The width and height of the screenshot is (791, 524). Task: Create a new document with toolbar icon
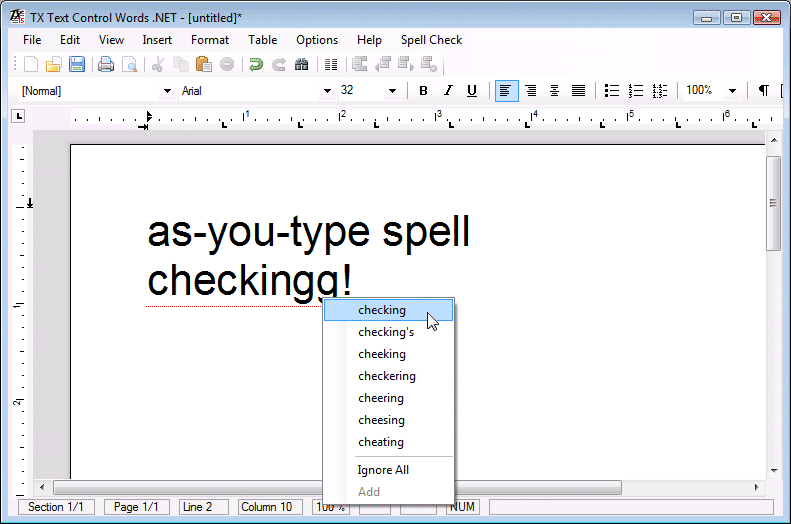pyautogui.click(x=31, y=65)
